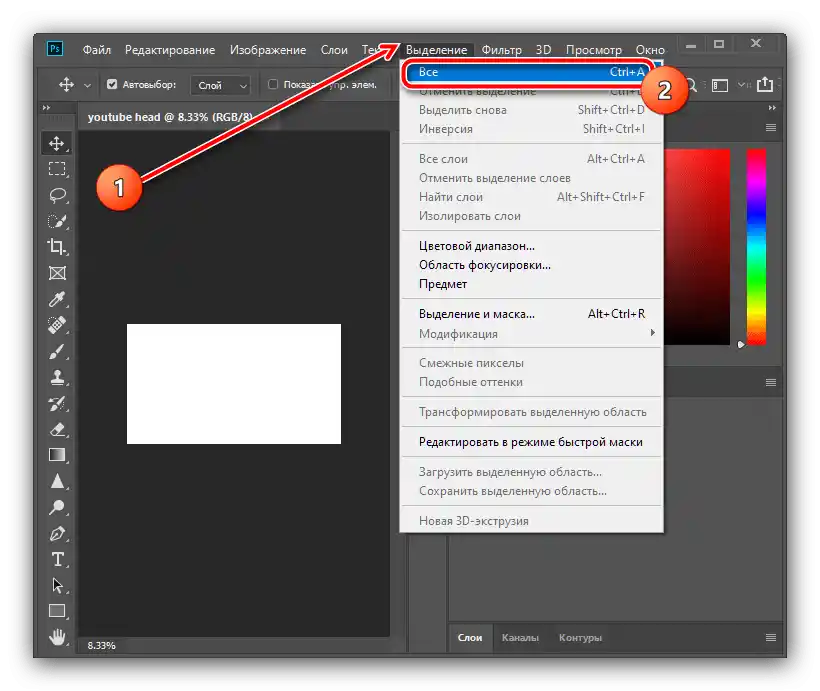The image size is (820, 691).
Task: Open the Окно menu
Action: [650, 50]
